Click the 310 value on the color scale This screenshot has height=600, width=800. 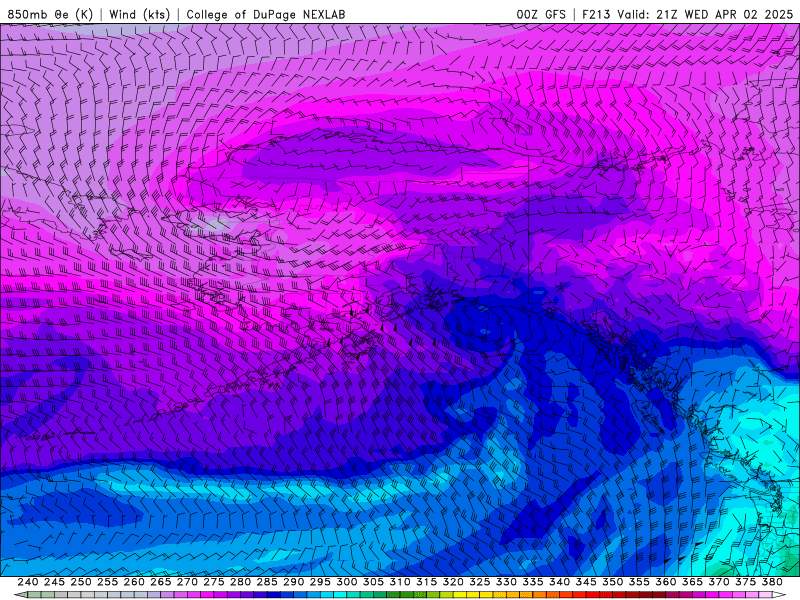tap(400, 582)
